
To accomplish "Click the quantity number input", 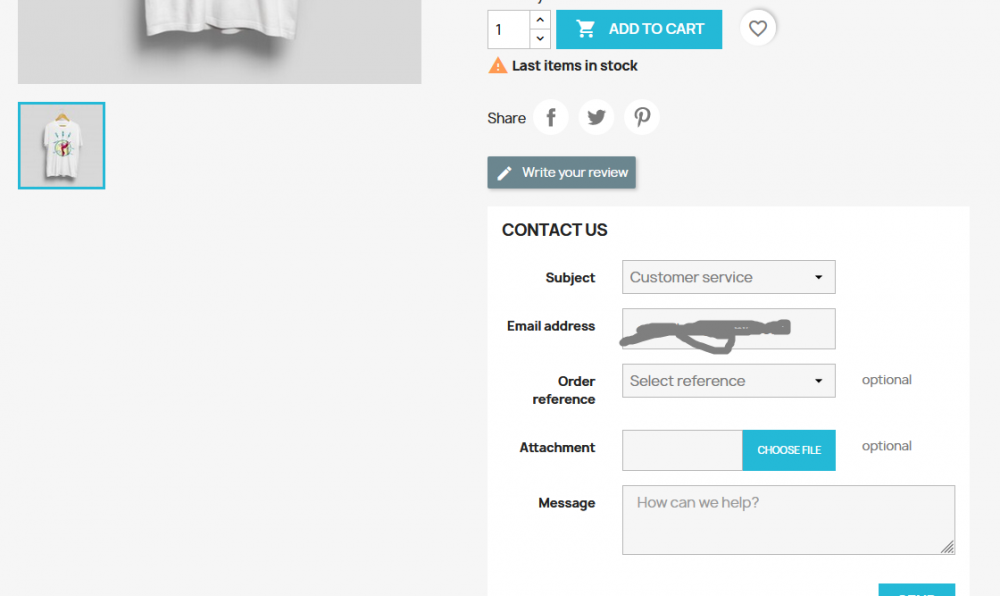I will point(509,29).
